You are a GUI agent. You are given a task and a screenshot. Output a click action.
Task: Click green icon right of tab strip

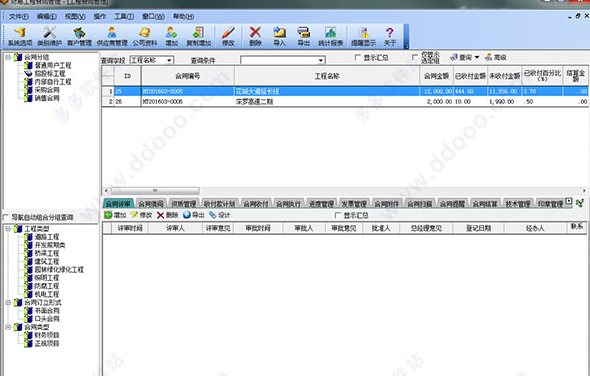coord(579,203)
